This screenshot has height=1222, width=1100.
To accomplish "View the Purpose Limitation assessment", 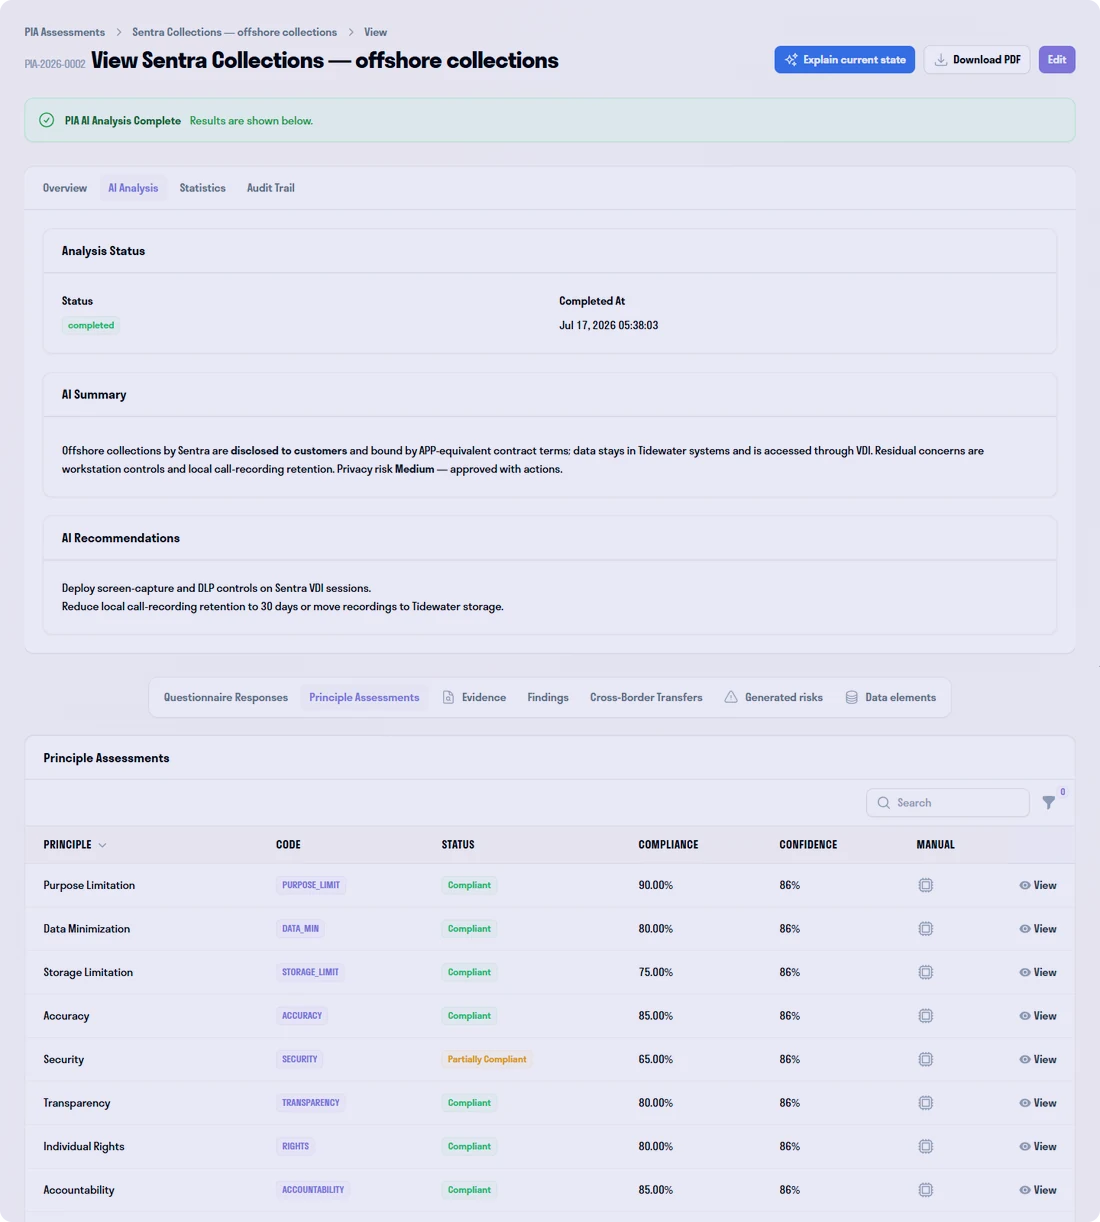I will click(x=1038, y=885).
